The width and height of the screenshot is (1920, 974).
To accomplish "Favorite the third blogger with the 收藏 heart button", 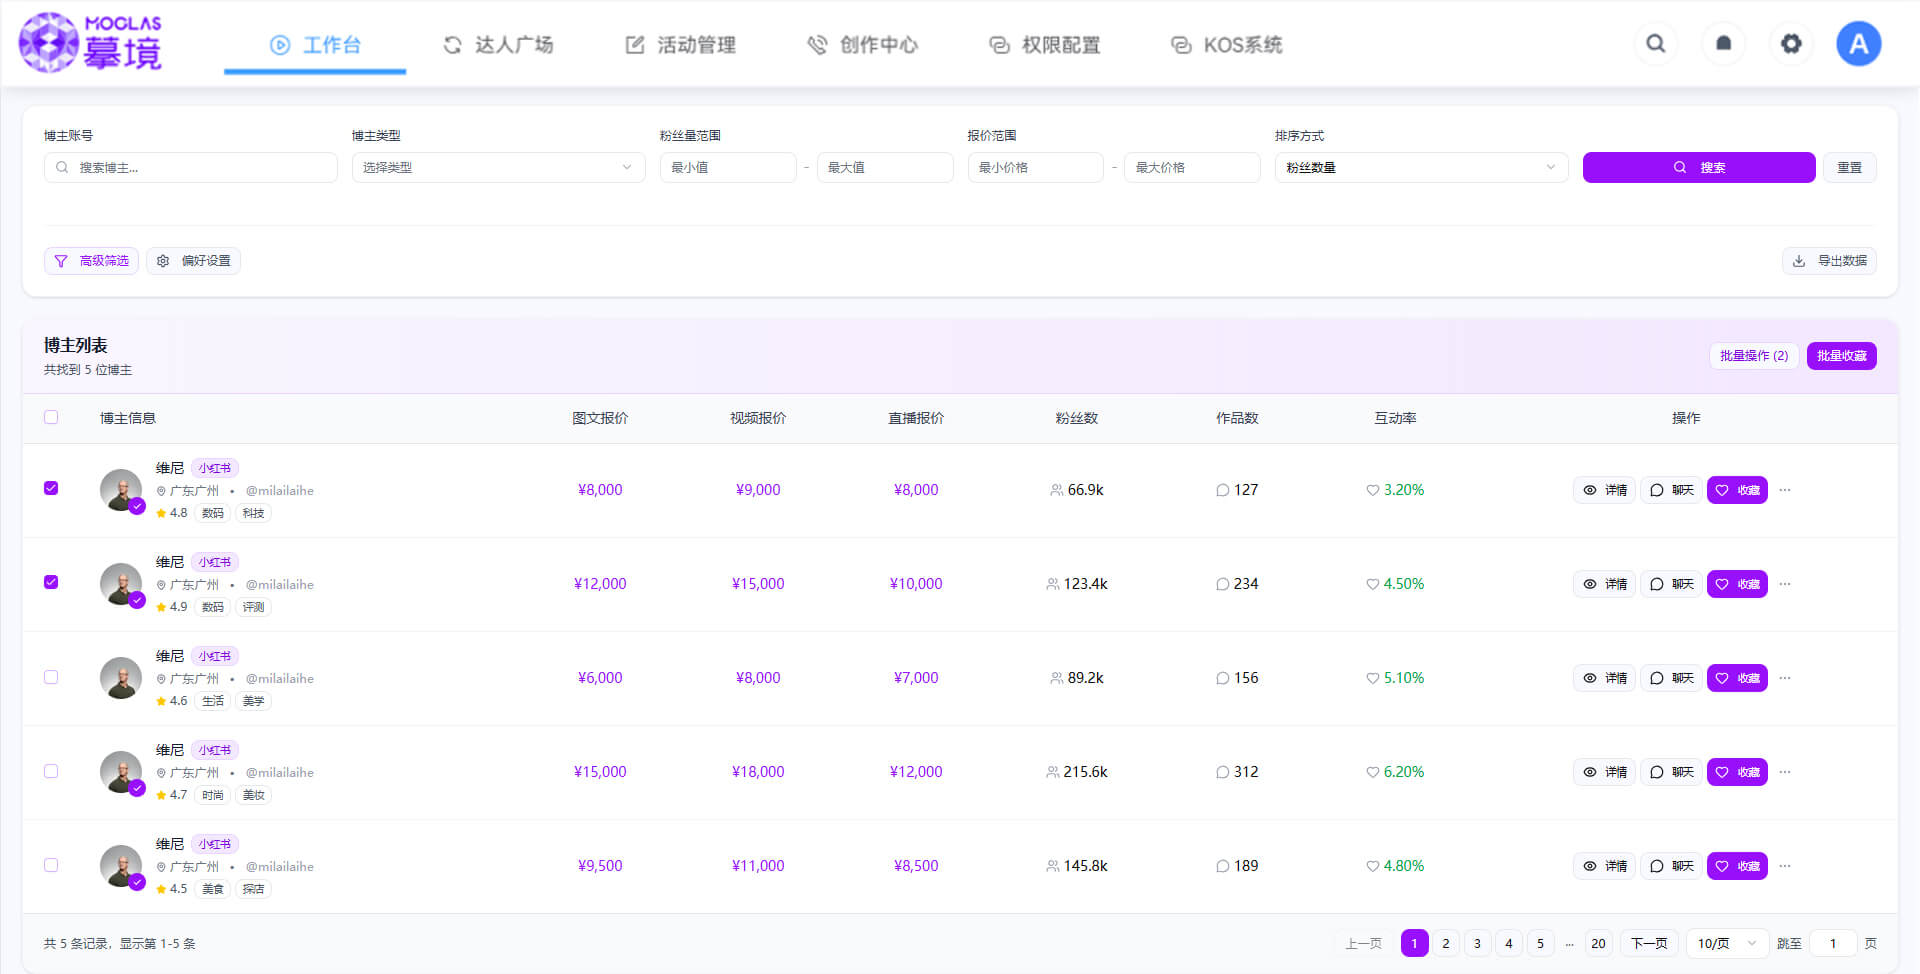I will [x=1737, y=678].
